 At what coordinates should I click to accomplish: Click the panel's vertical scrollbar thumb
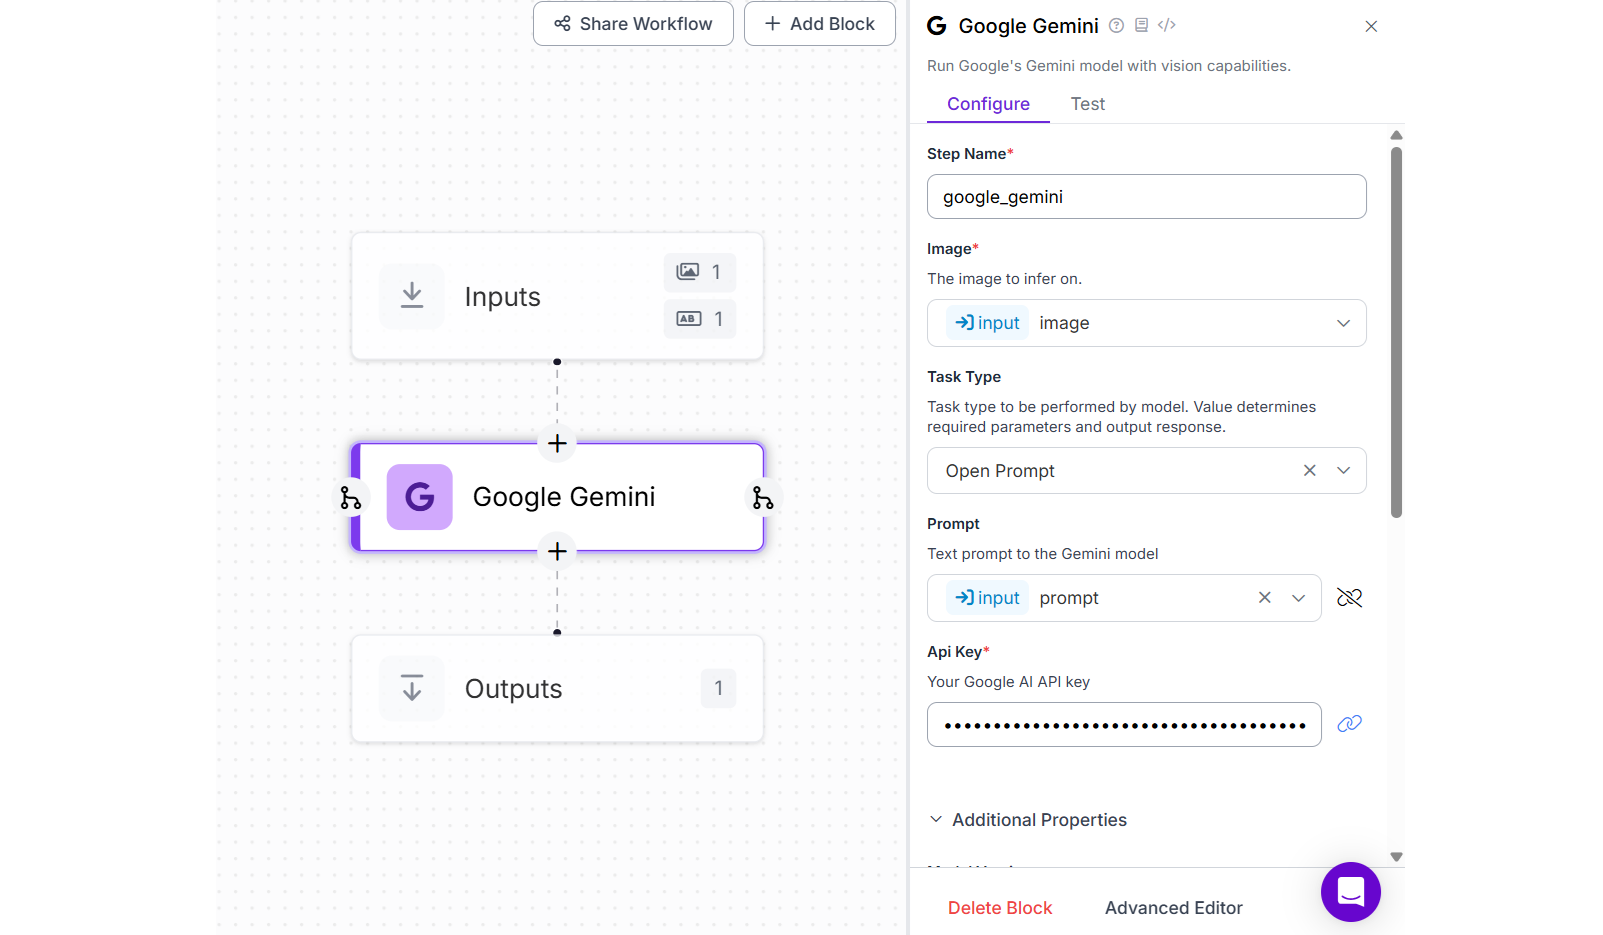pos(1396,333)
